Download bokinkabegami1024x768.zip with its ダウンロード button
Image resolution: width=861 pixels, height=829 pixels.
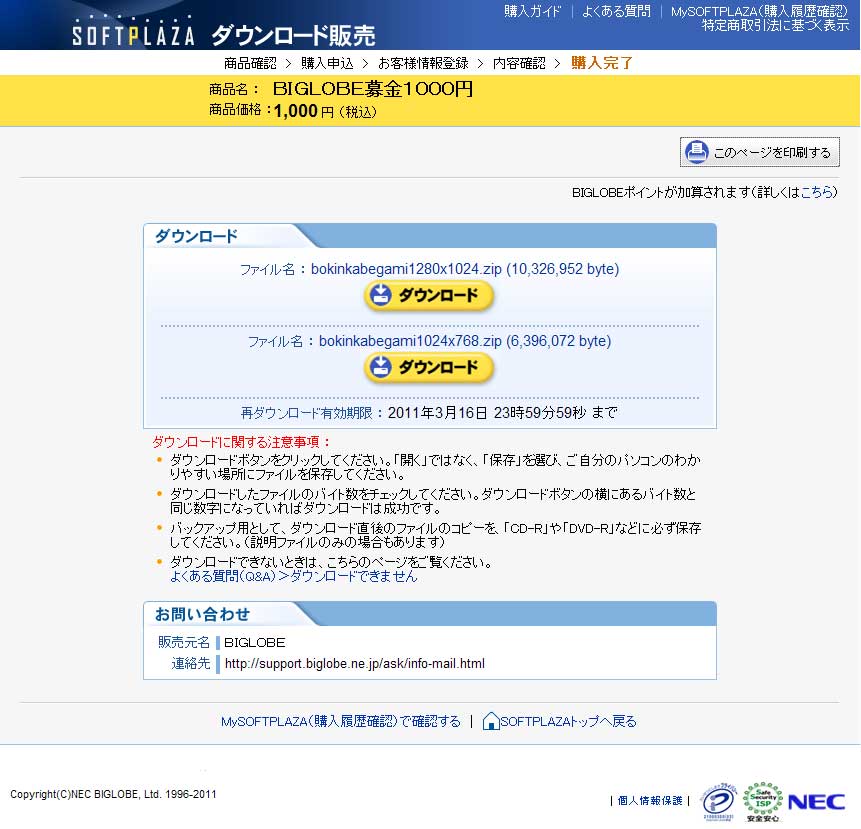click(x=429, y=367)
